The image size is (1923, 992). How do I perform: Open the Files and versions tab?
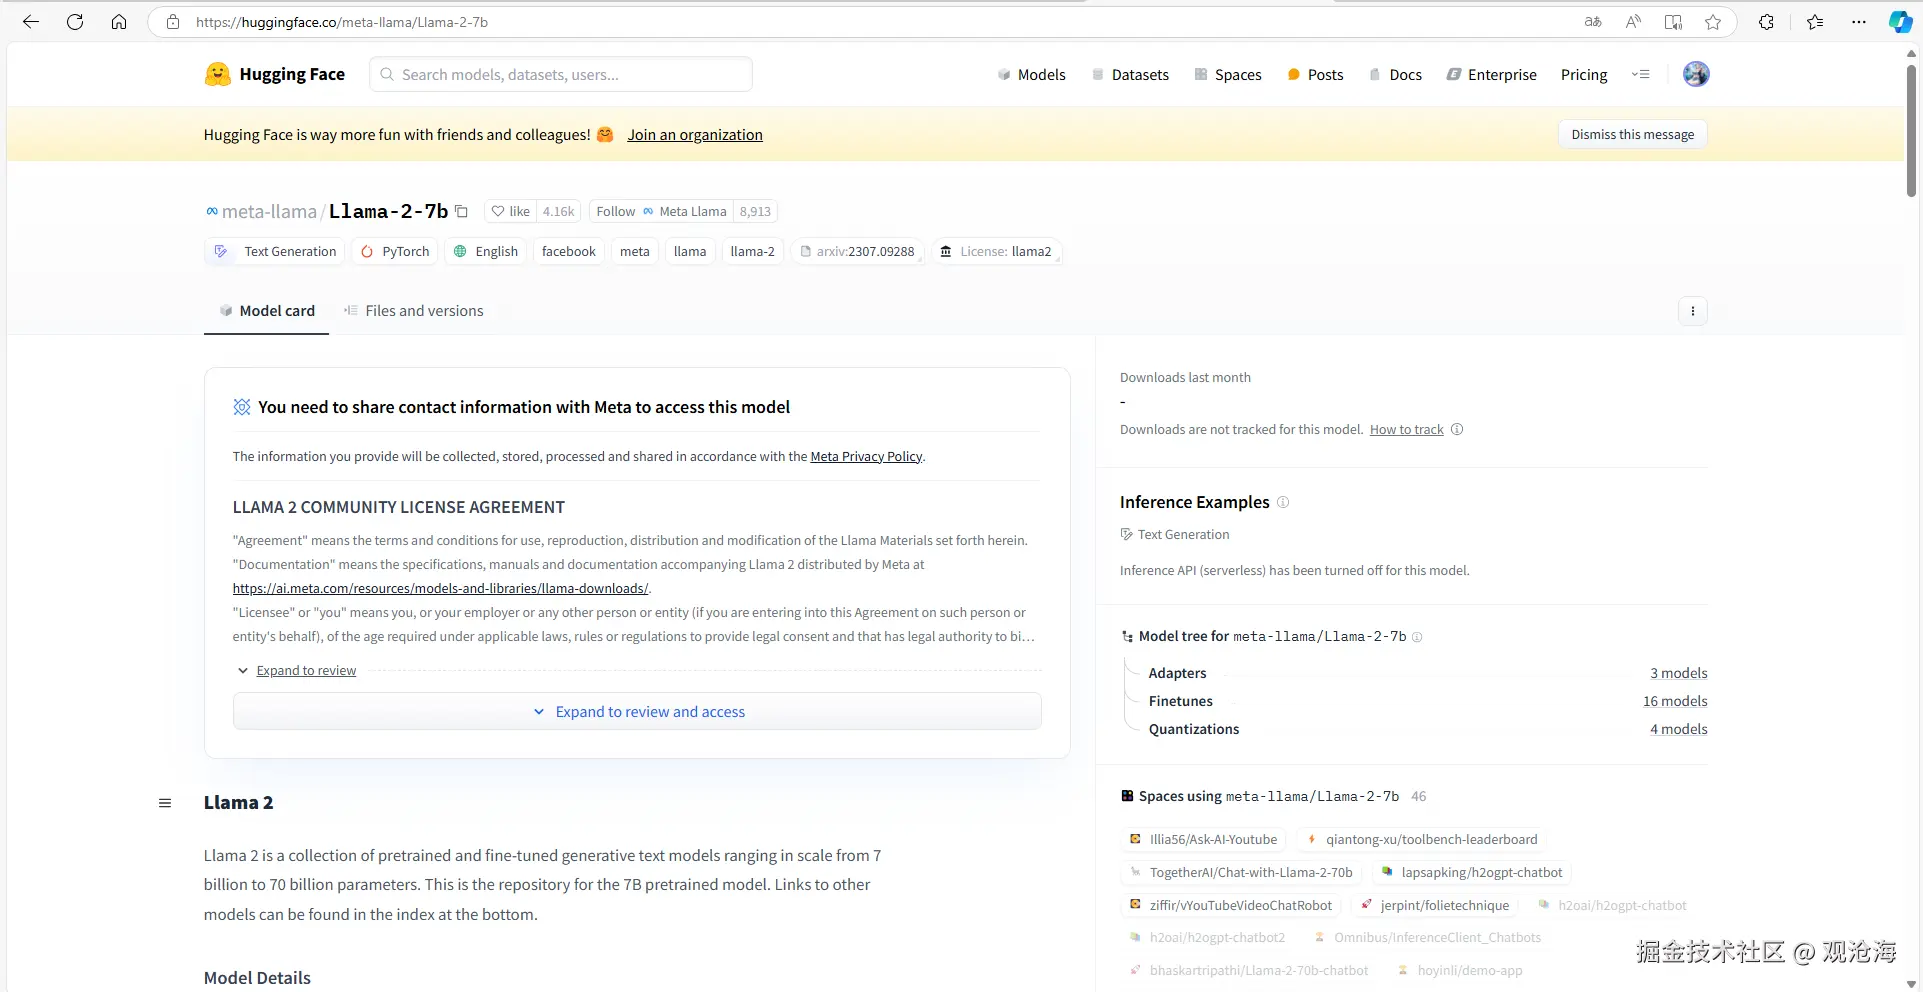coord(413,311)
